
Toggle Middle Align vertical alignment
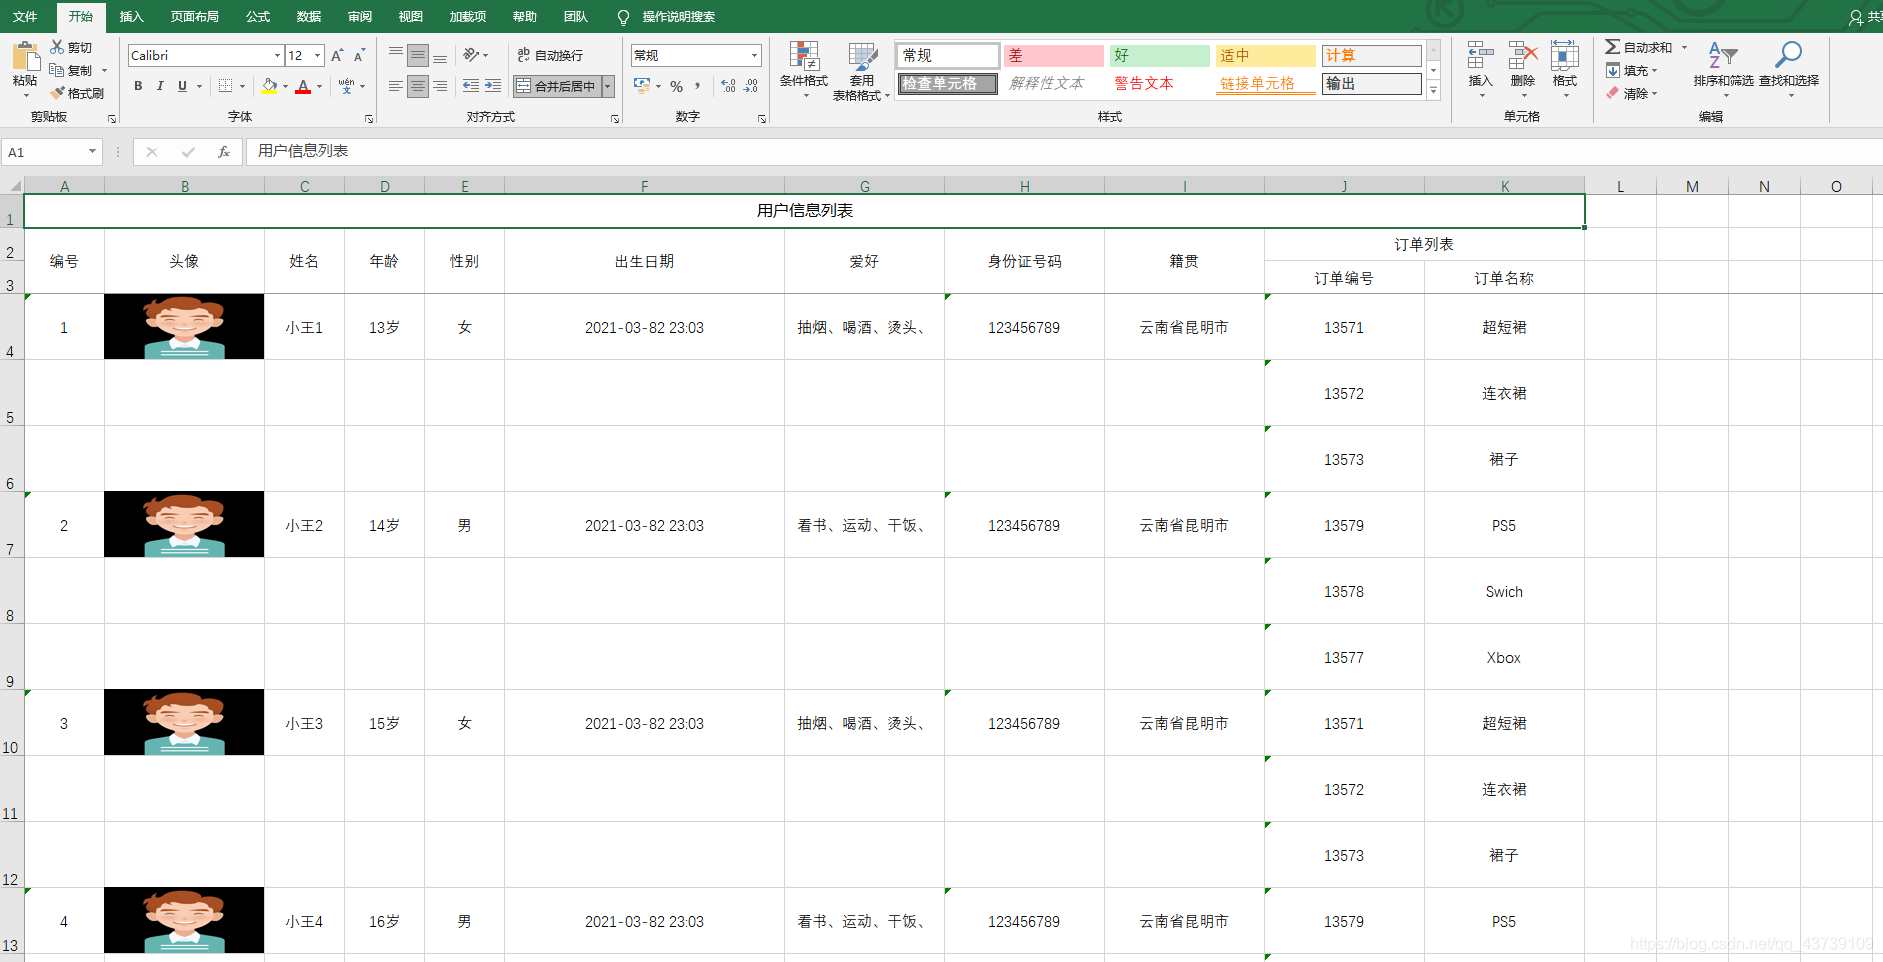point(418,55)
